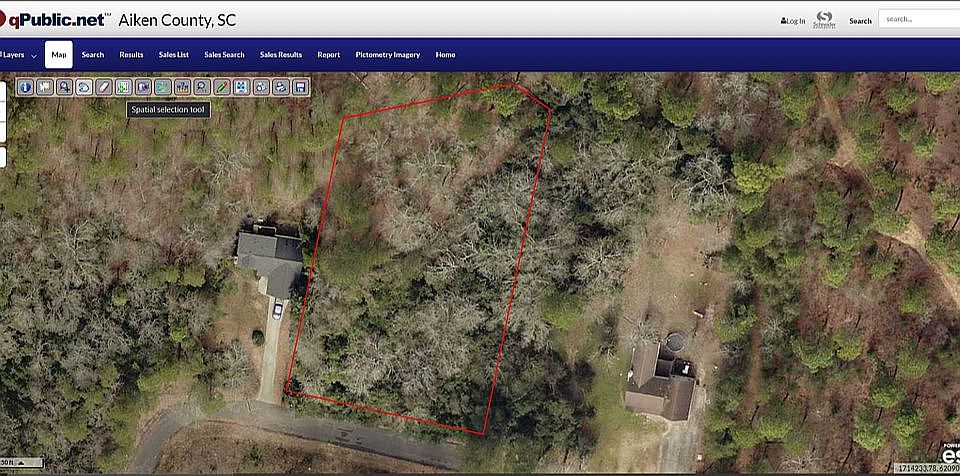The height and width of the screenshot is (476, 960).
Task: Activate the zoom-in magnifier tool
Action: (64, 87)
